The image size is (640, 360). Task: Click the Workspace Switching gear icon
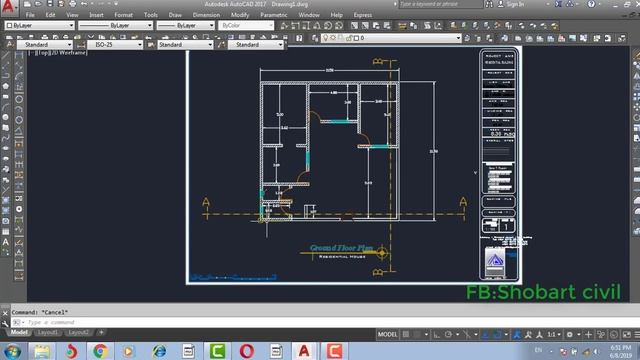(569, 335)
